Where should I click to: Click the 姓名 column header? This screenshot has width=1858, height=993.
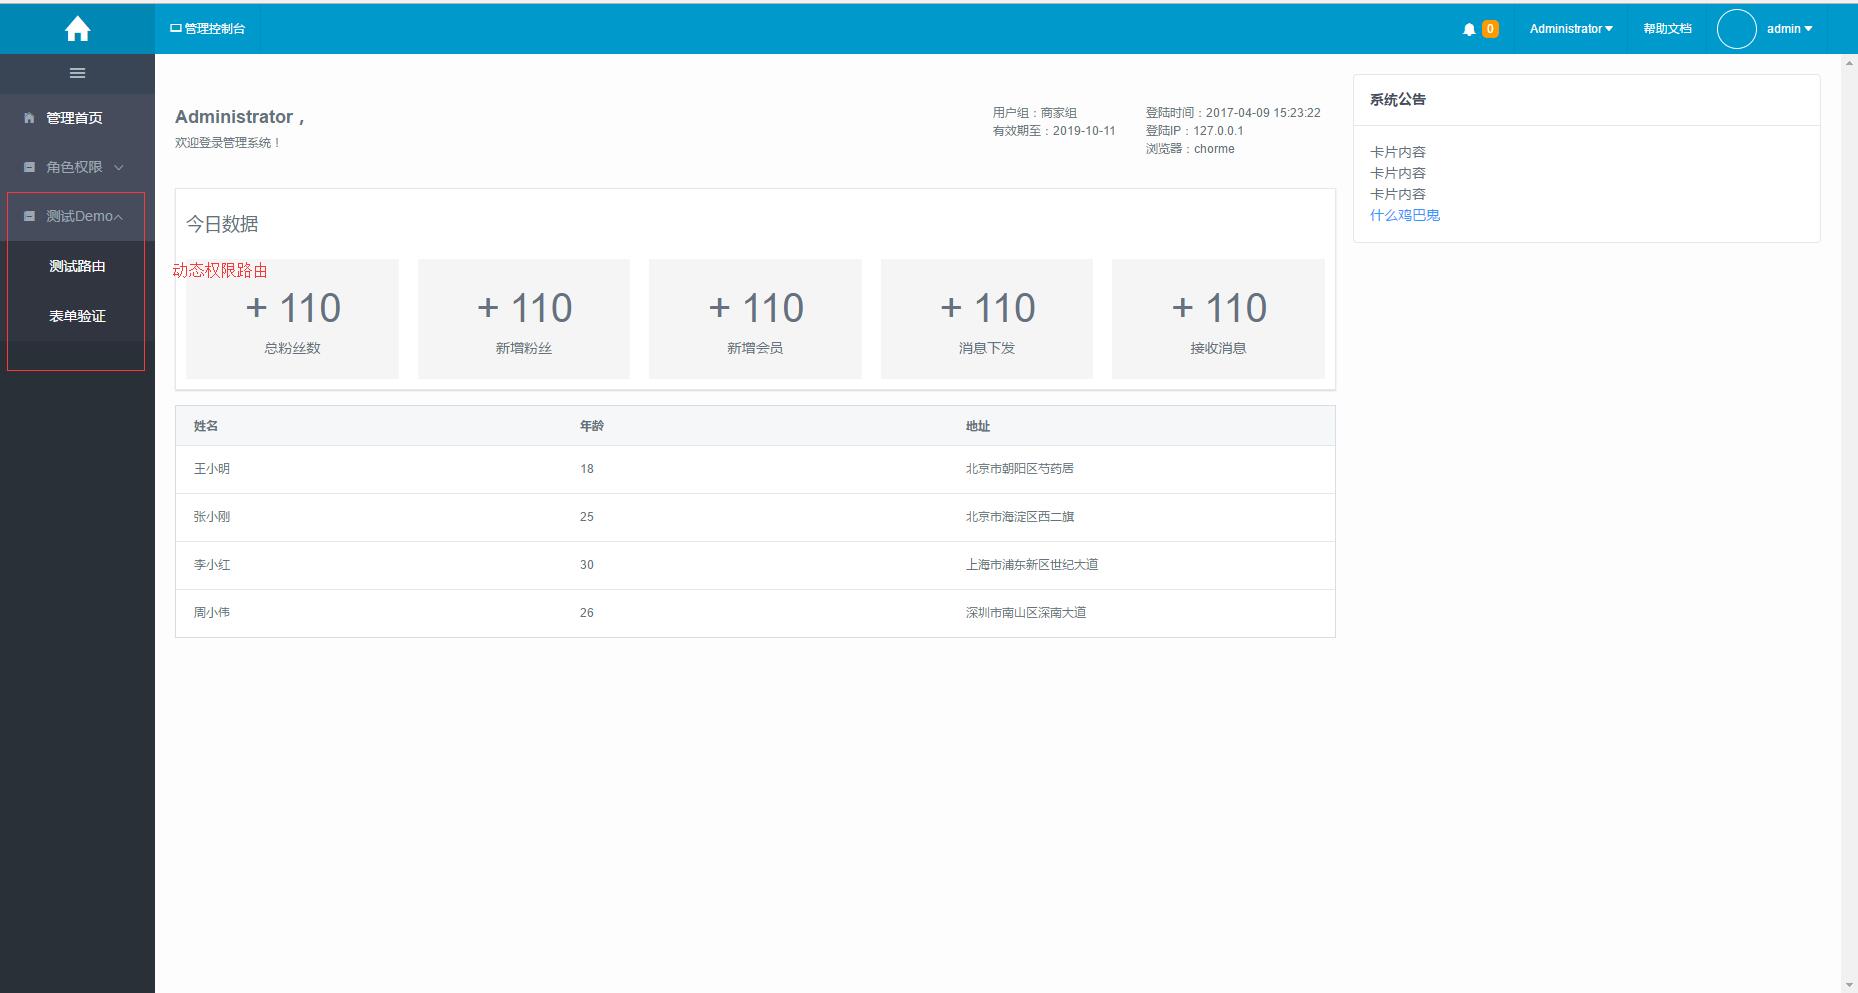pos(206,426)
